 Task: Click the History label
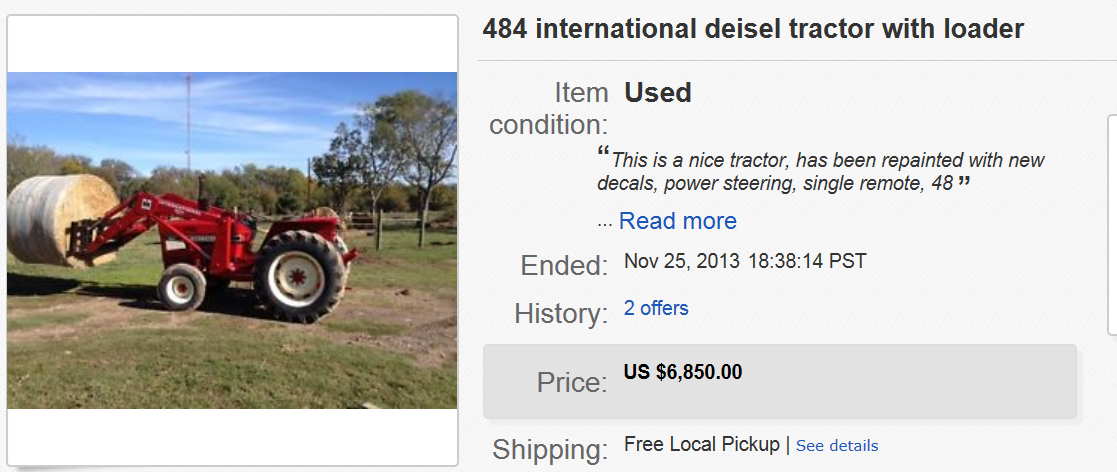pos(561,314)
